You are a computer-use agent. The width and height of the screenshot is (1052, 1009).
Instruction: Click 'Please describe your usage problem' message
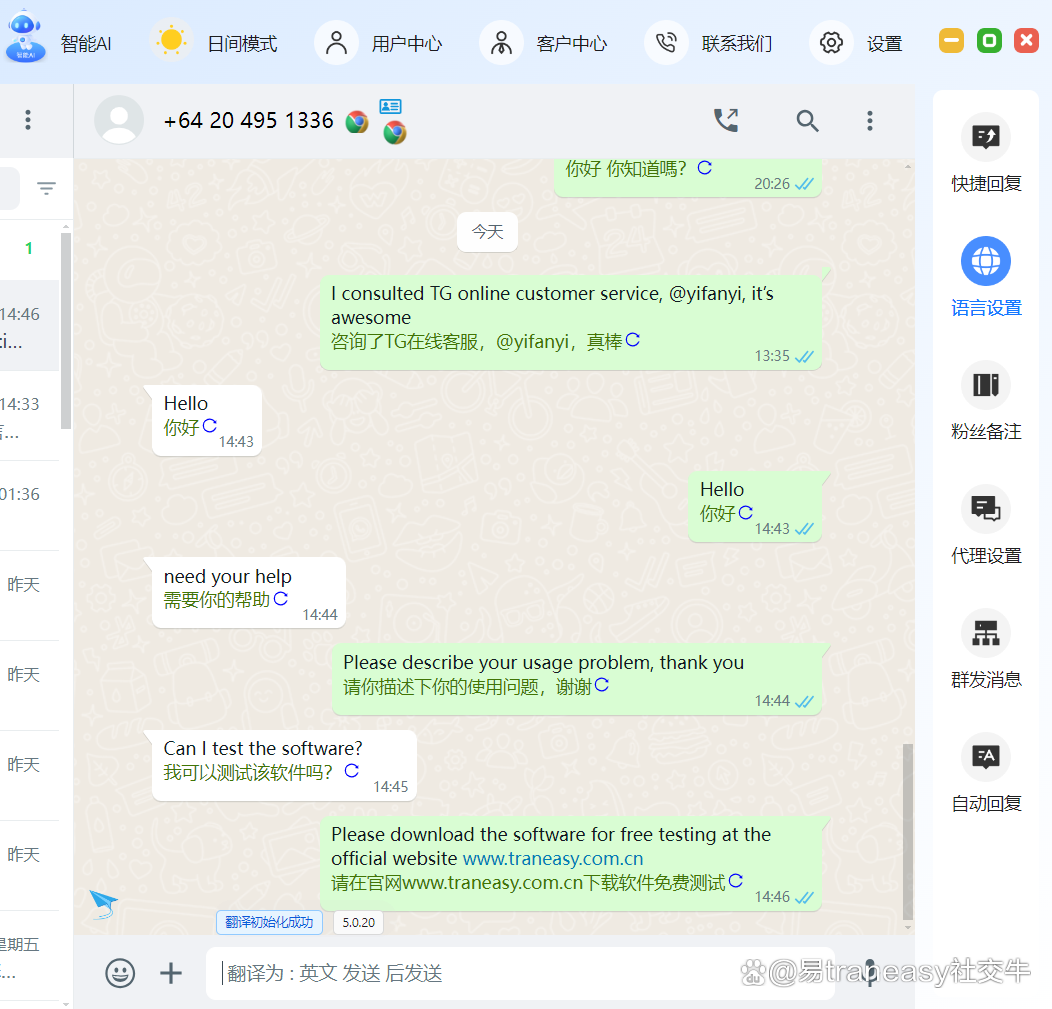pyautogui.click(x=577, y=680)
